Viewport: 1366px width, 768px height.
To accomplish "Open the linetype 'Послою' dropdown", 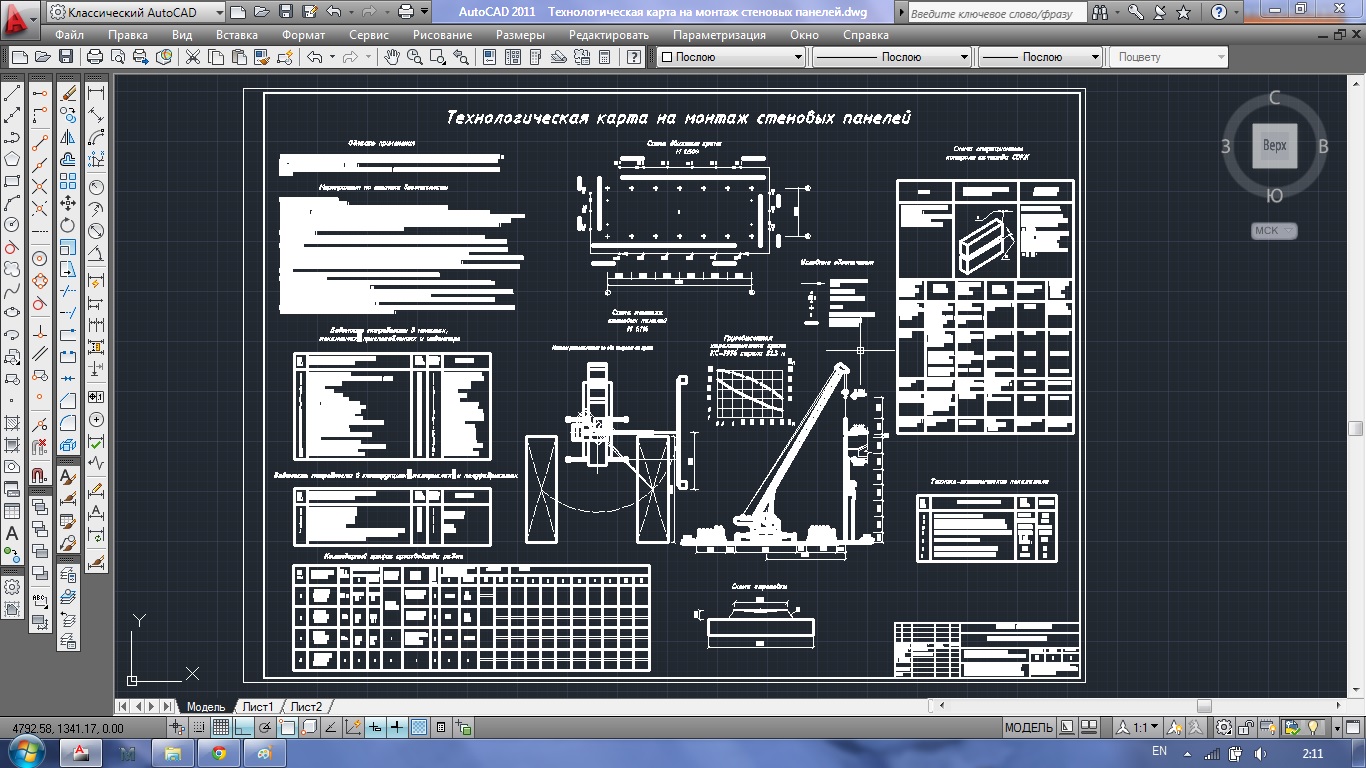I will tap(892, 57).
